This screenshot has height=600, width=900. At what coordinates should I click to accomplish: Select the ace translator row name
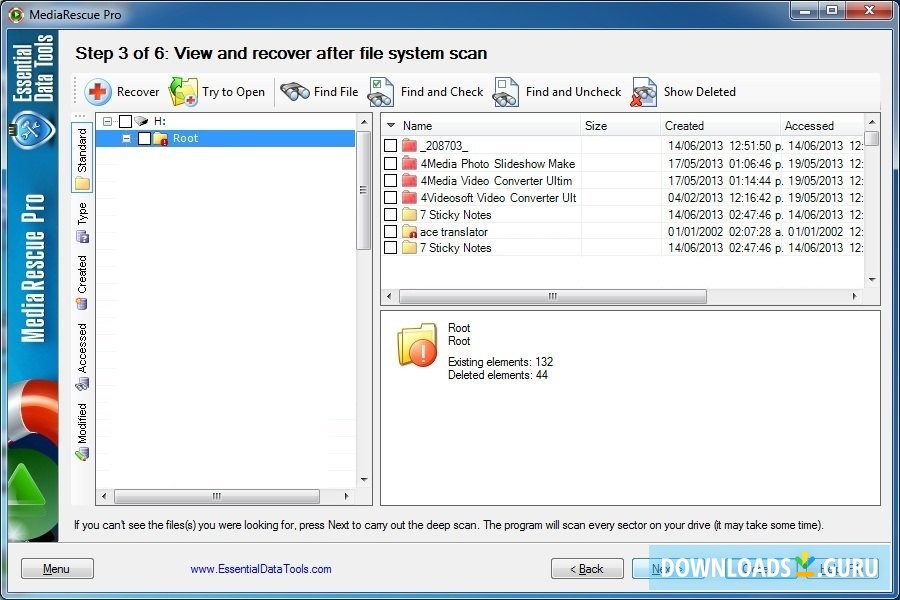pyautogui.click(x=453, y=232)
